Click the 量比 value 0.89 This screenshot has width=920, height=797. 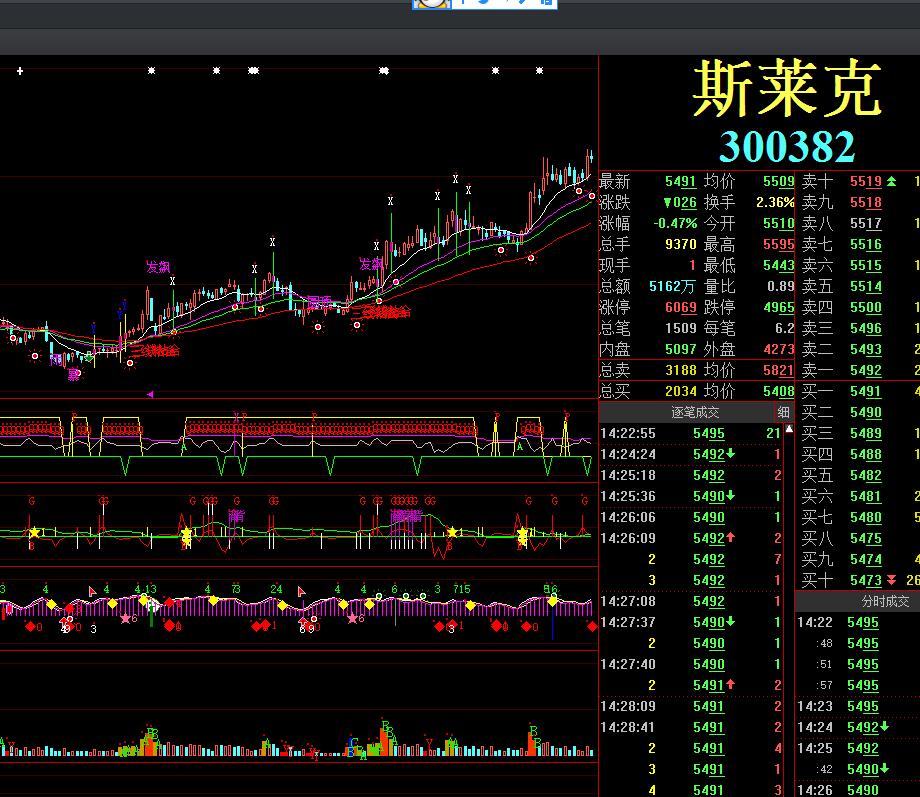point(780,286)
